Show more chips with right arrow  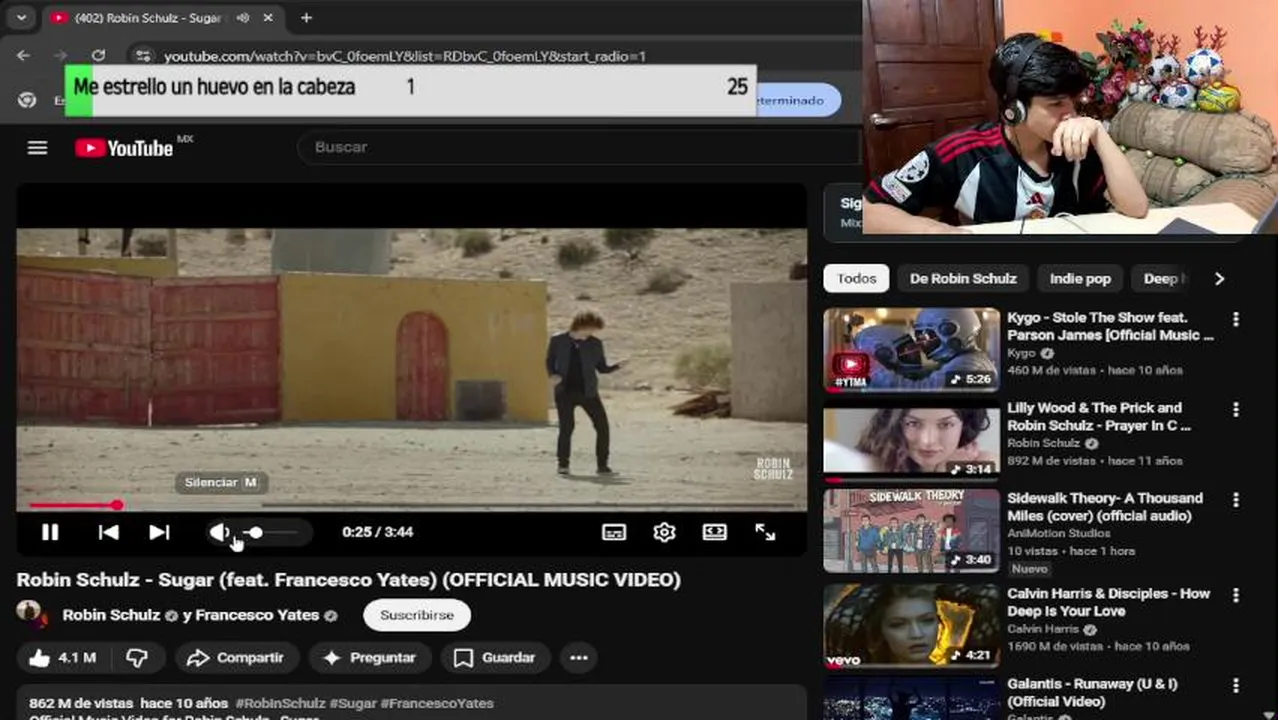point(1219,278)
